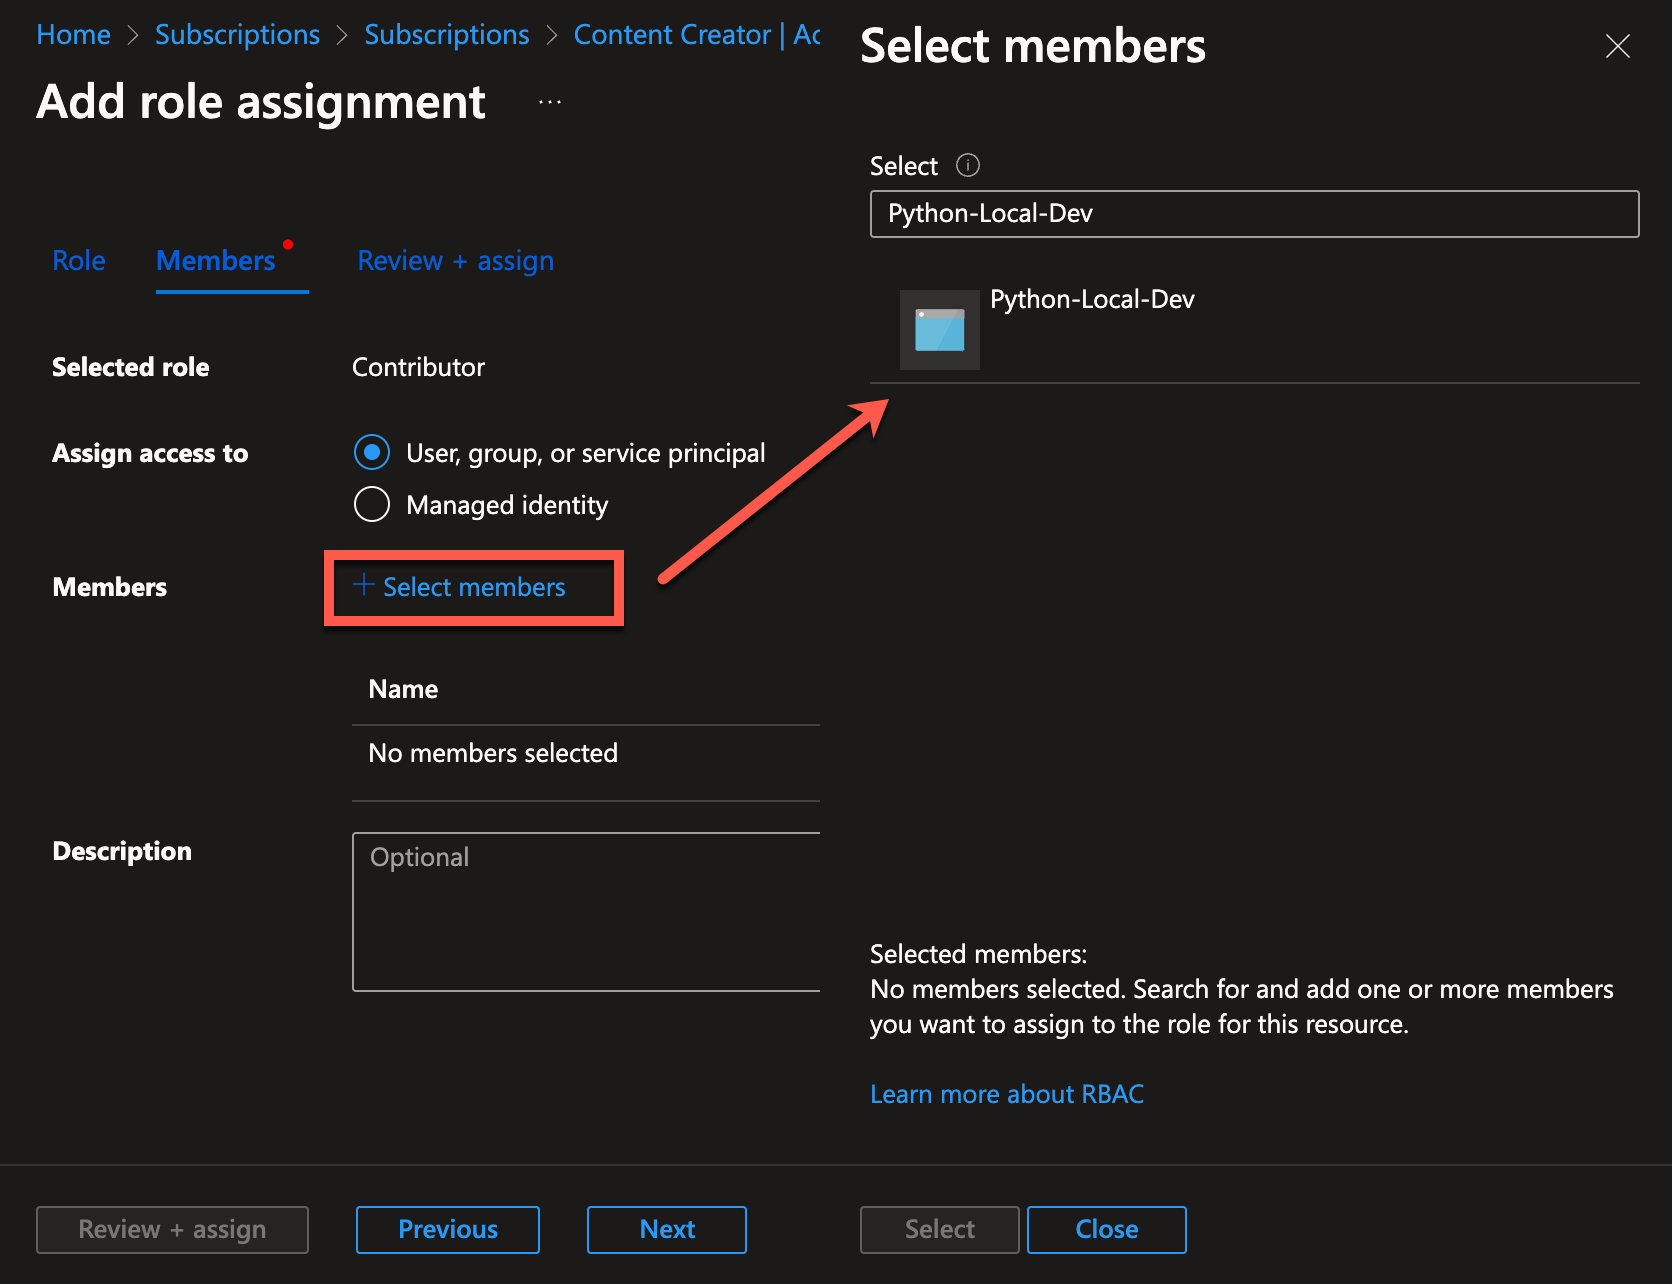Open Learn more about RBAC link
Screen dimensions: 1672x1284
click(x=1006, y=1094)
